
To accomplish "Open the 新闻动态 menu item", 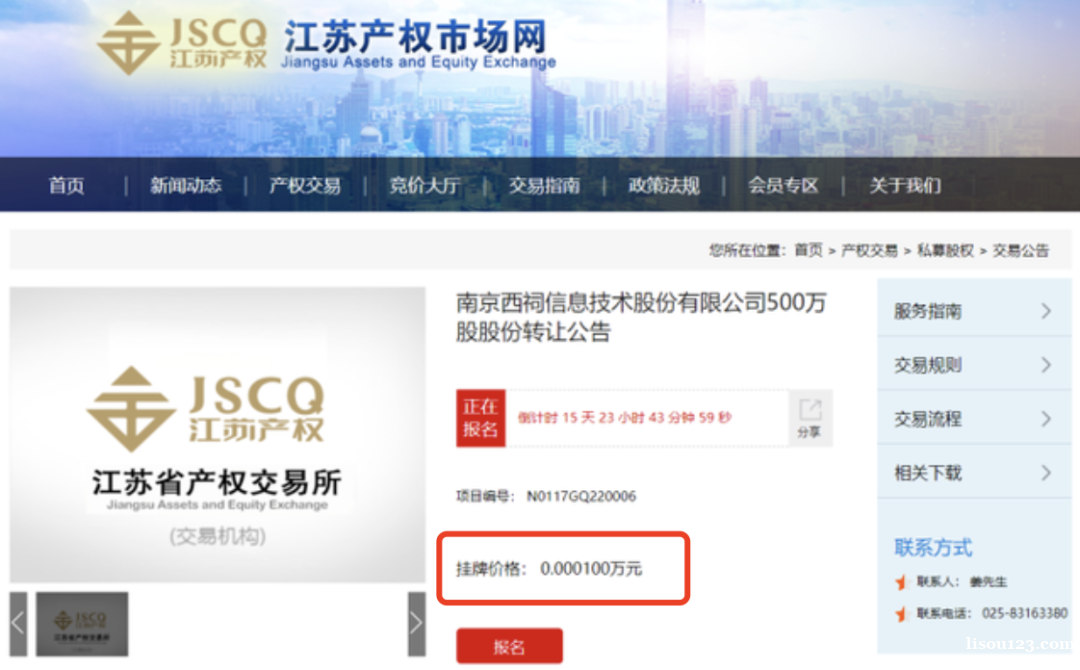I will (x=186, y=185).
